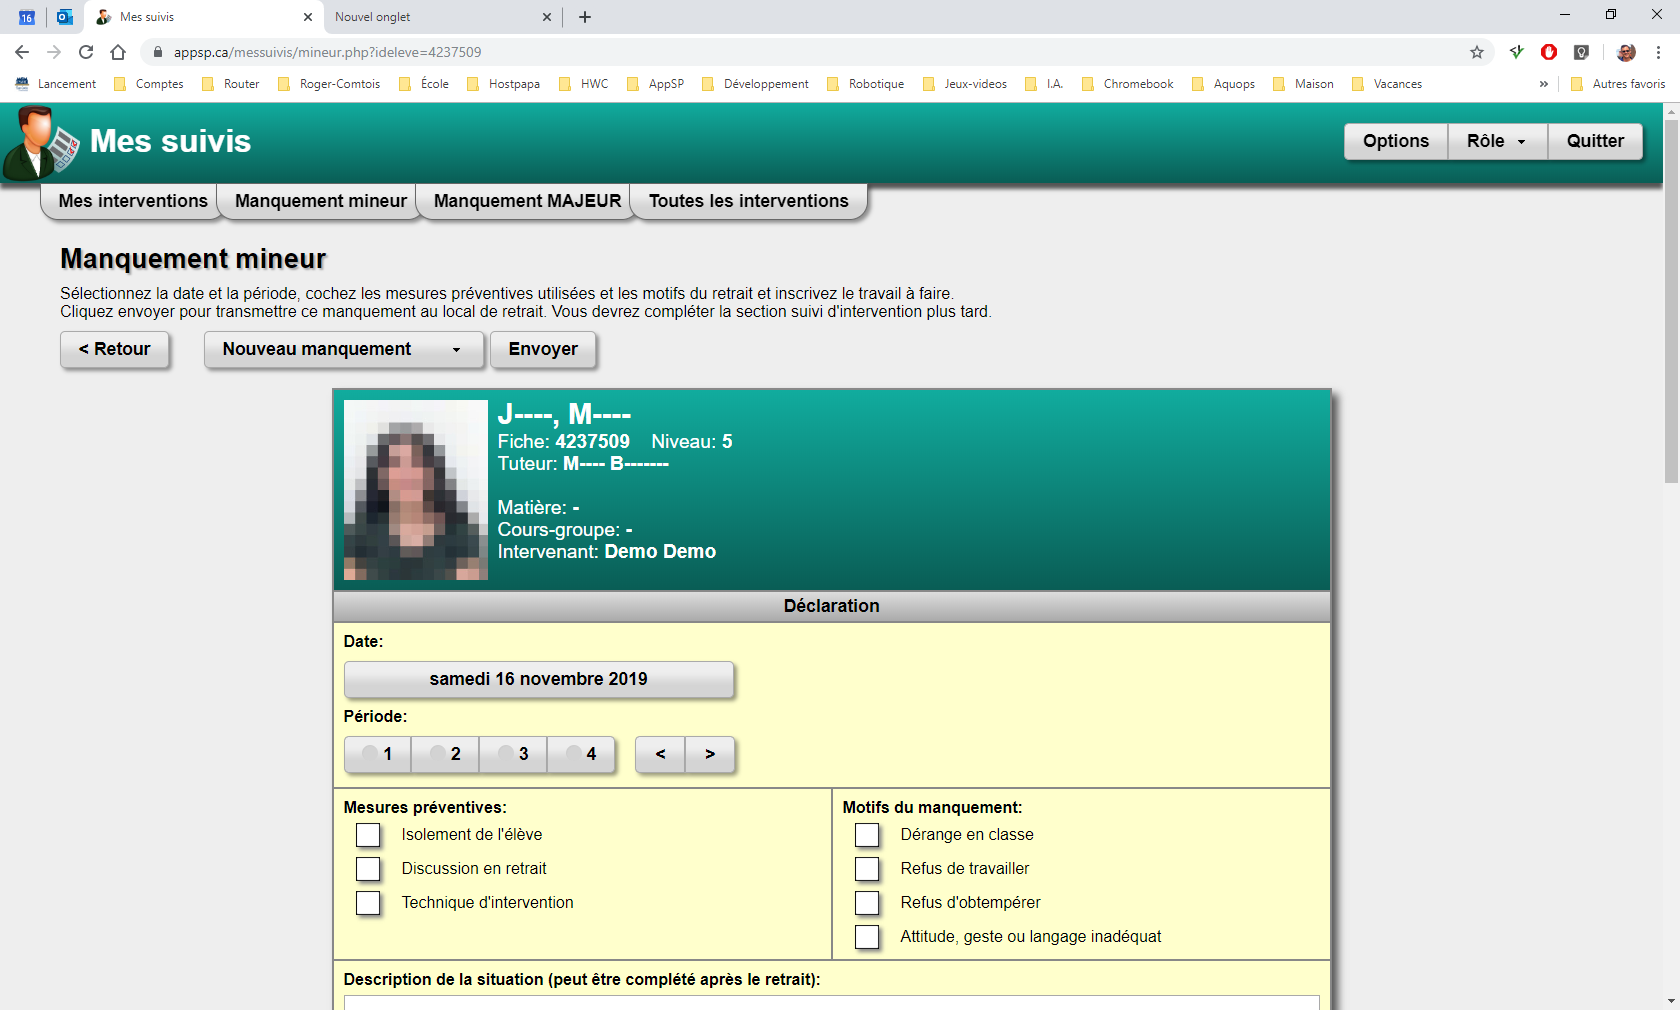Click the ad-blocker extension icon
Viewport: 1680px width, 1010px height.
1549,52
